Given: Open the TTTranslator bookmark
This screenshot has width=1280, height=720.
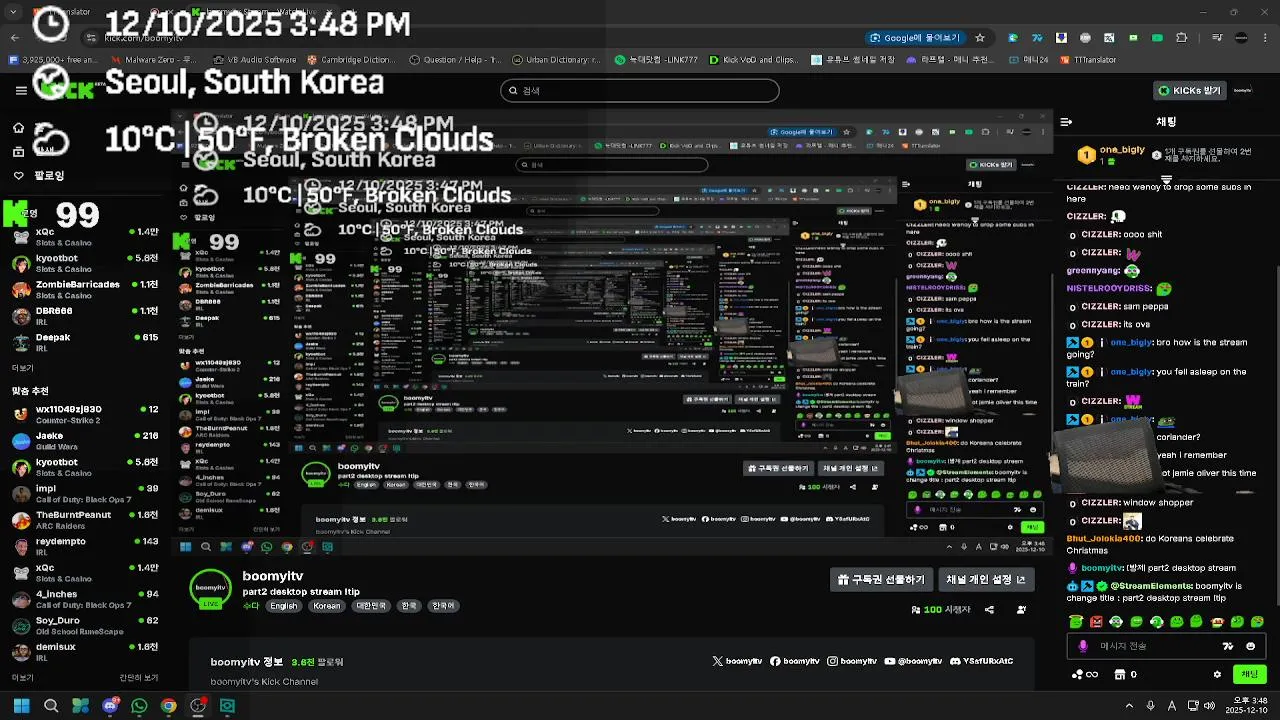Looking at the screenshot, I should (x=1088, y=60).
